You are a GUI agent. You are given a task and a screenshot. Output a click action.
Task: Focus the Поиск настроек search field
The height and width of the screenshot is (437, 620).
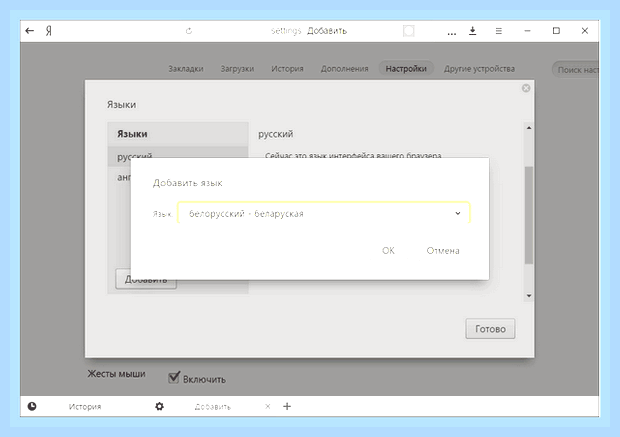point(576,70)
